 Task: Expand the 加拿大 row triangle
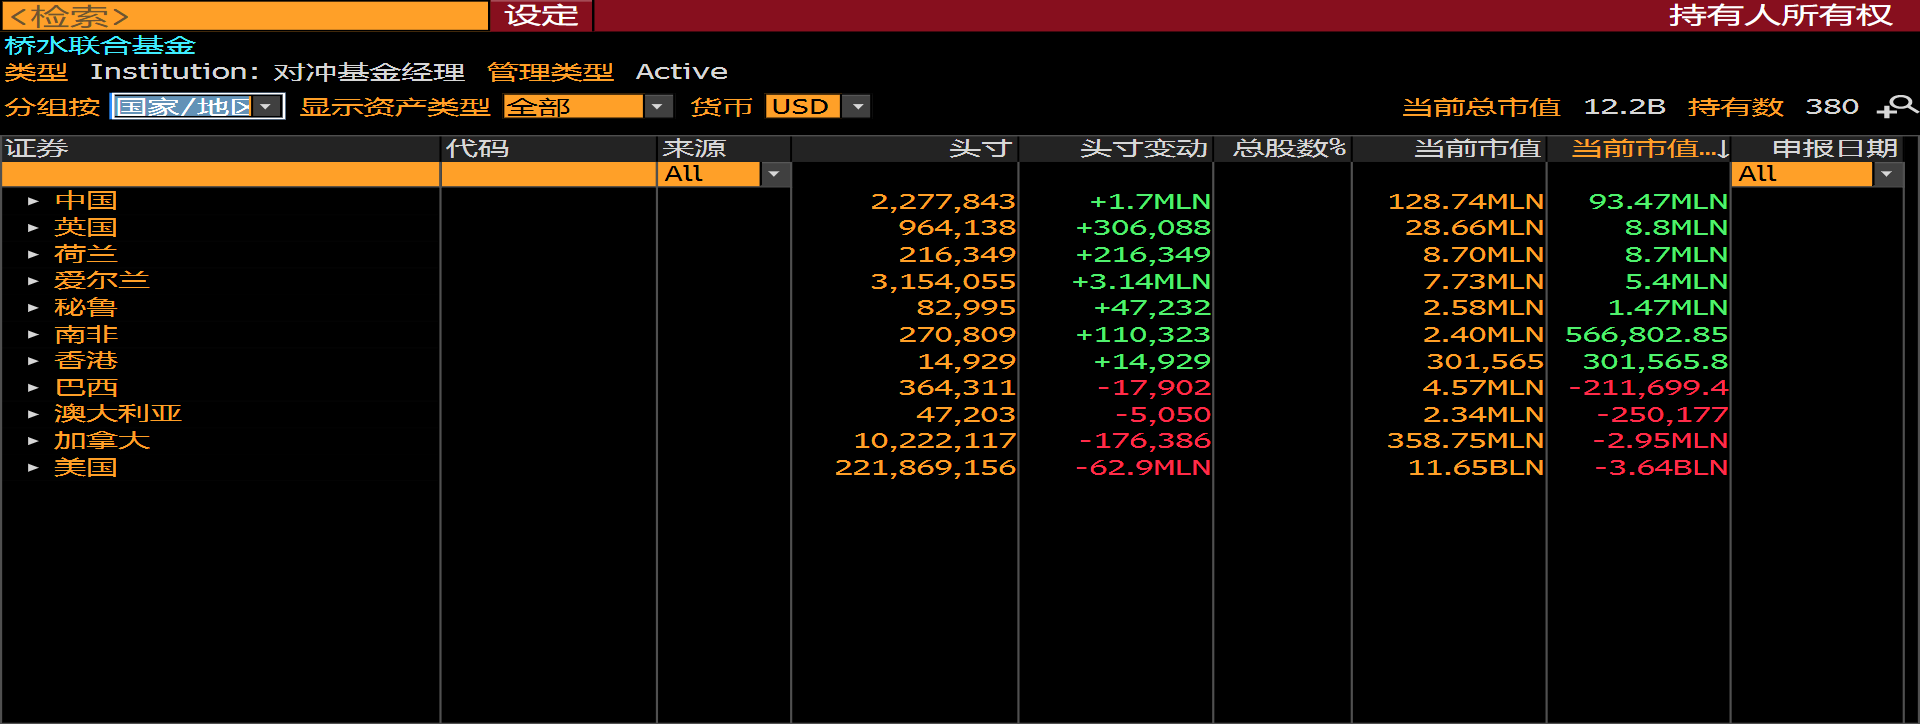33,440
